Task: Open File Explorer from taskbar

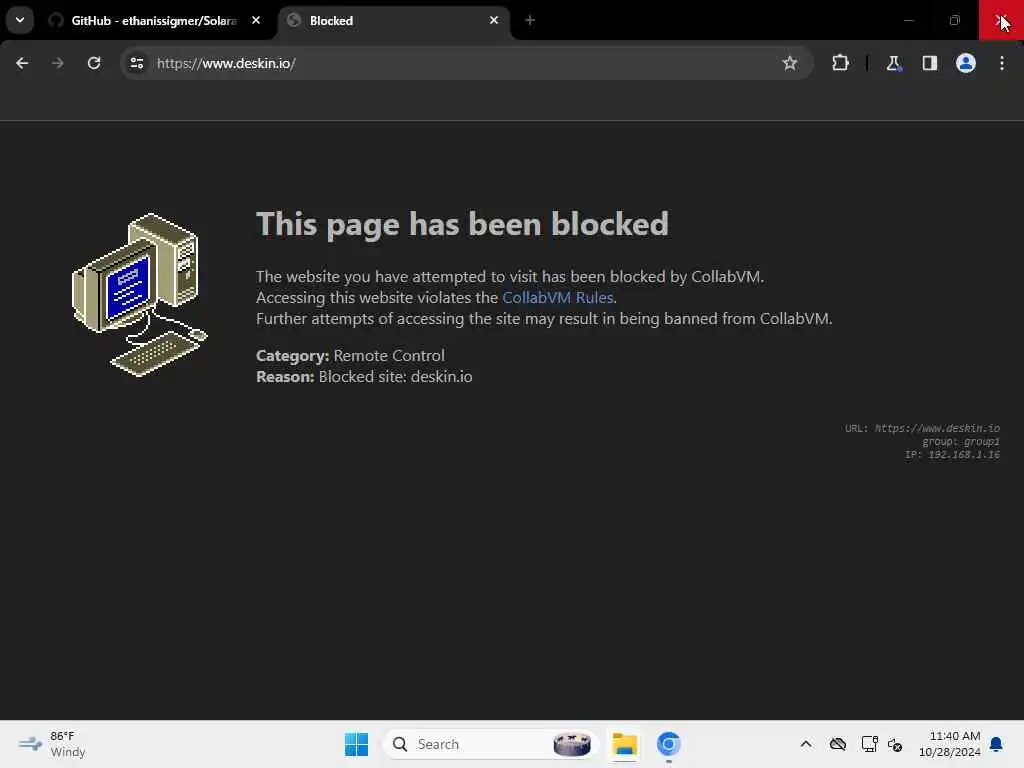Action: pyautogui.click(x=624, y=744)
